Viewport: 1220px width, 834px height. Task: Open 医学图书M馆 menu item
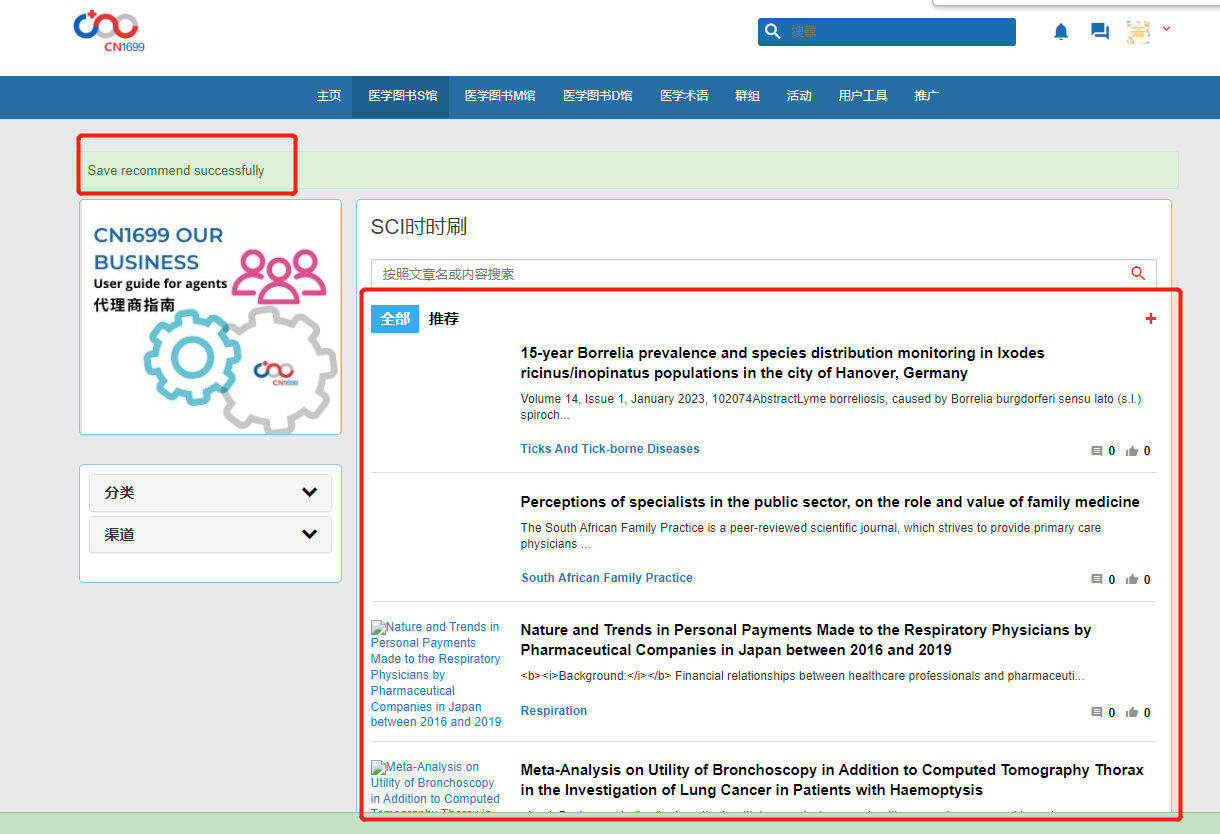click(x=500, y=96)
